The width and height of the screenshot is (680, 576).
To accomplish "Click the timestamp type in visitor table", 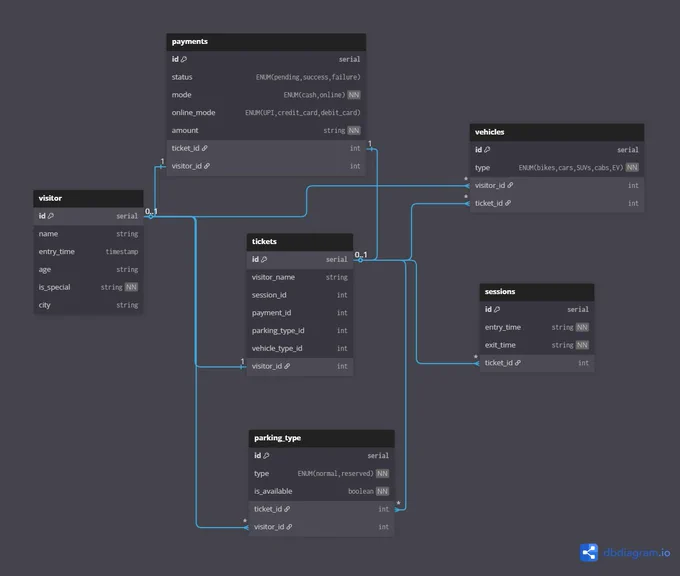I will click(122, 252).
